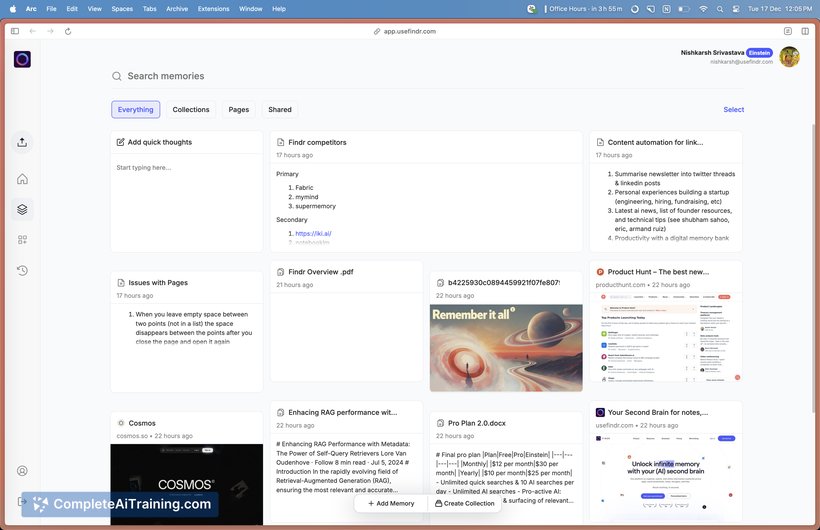
Task: Click the link icon before app.usefindr.com
Action: 377,31
